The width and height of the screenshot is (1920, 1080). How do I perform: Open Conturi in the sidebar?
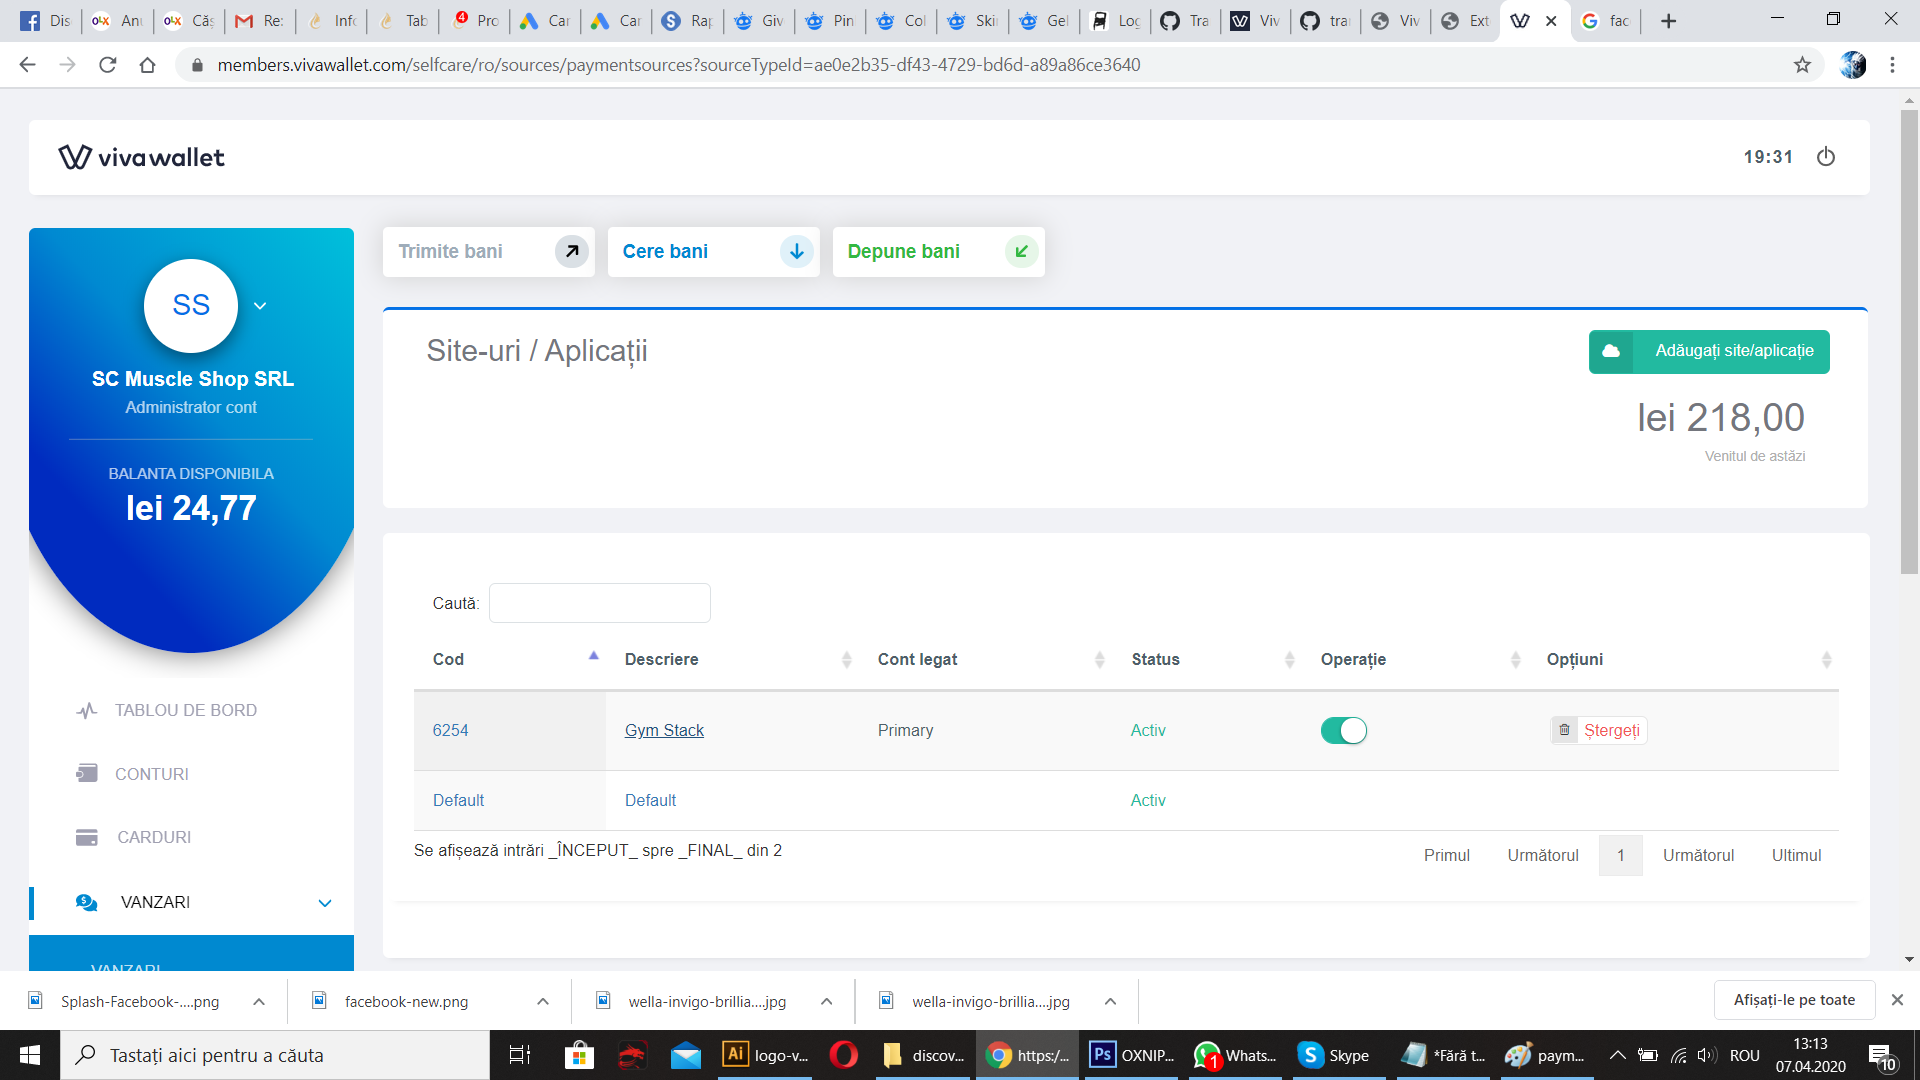click(151, 774)
